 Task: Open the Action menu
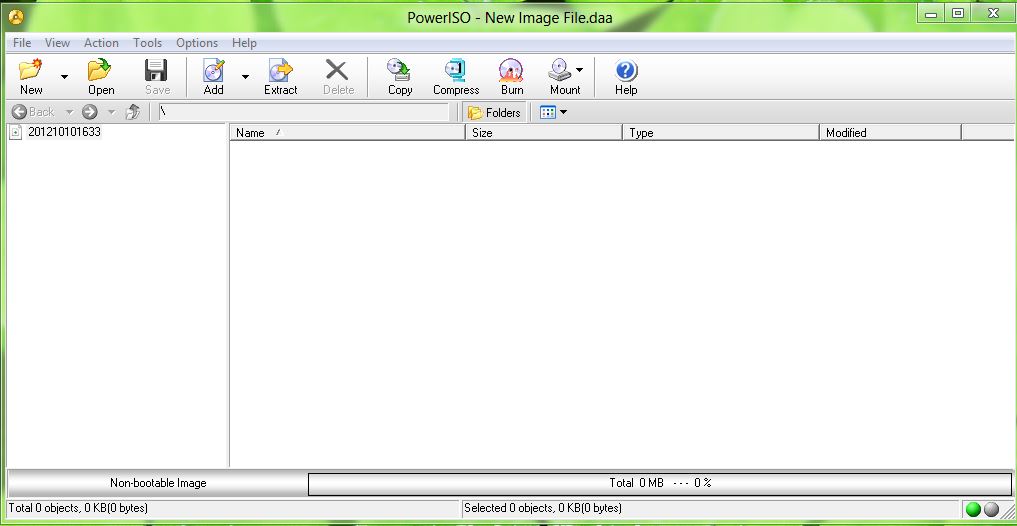pyautogui.click(x=101, y=43)
